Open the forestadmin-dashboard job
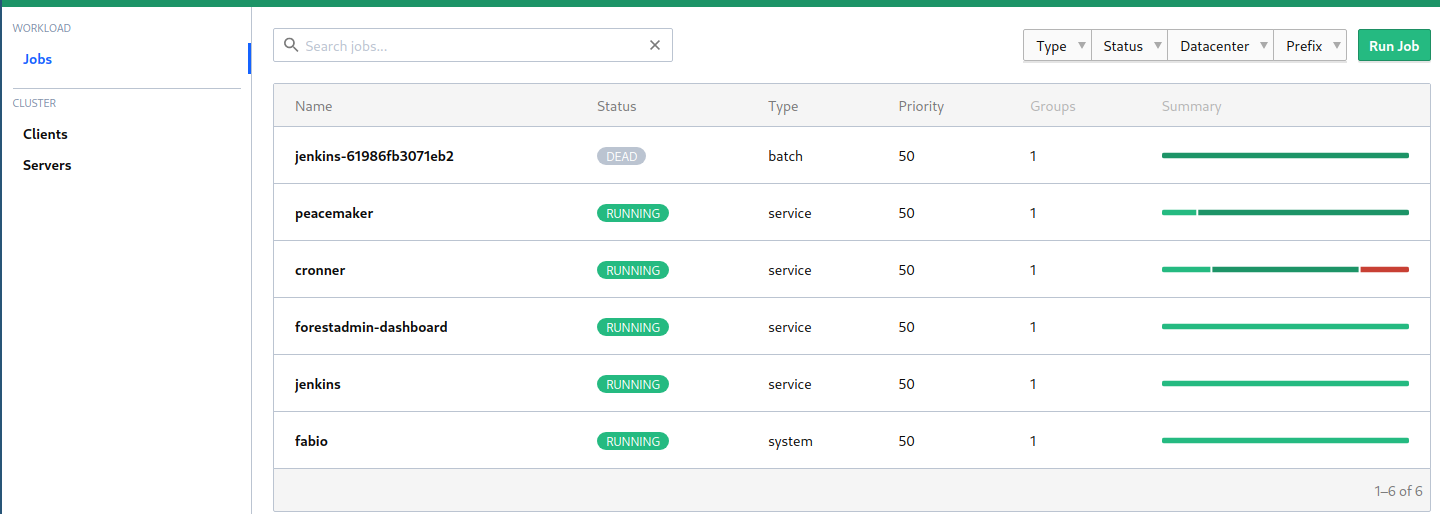This screenshot has height=514, width=1440. click(x=371, y=327)
